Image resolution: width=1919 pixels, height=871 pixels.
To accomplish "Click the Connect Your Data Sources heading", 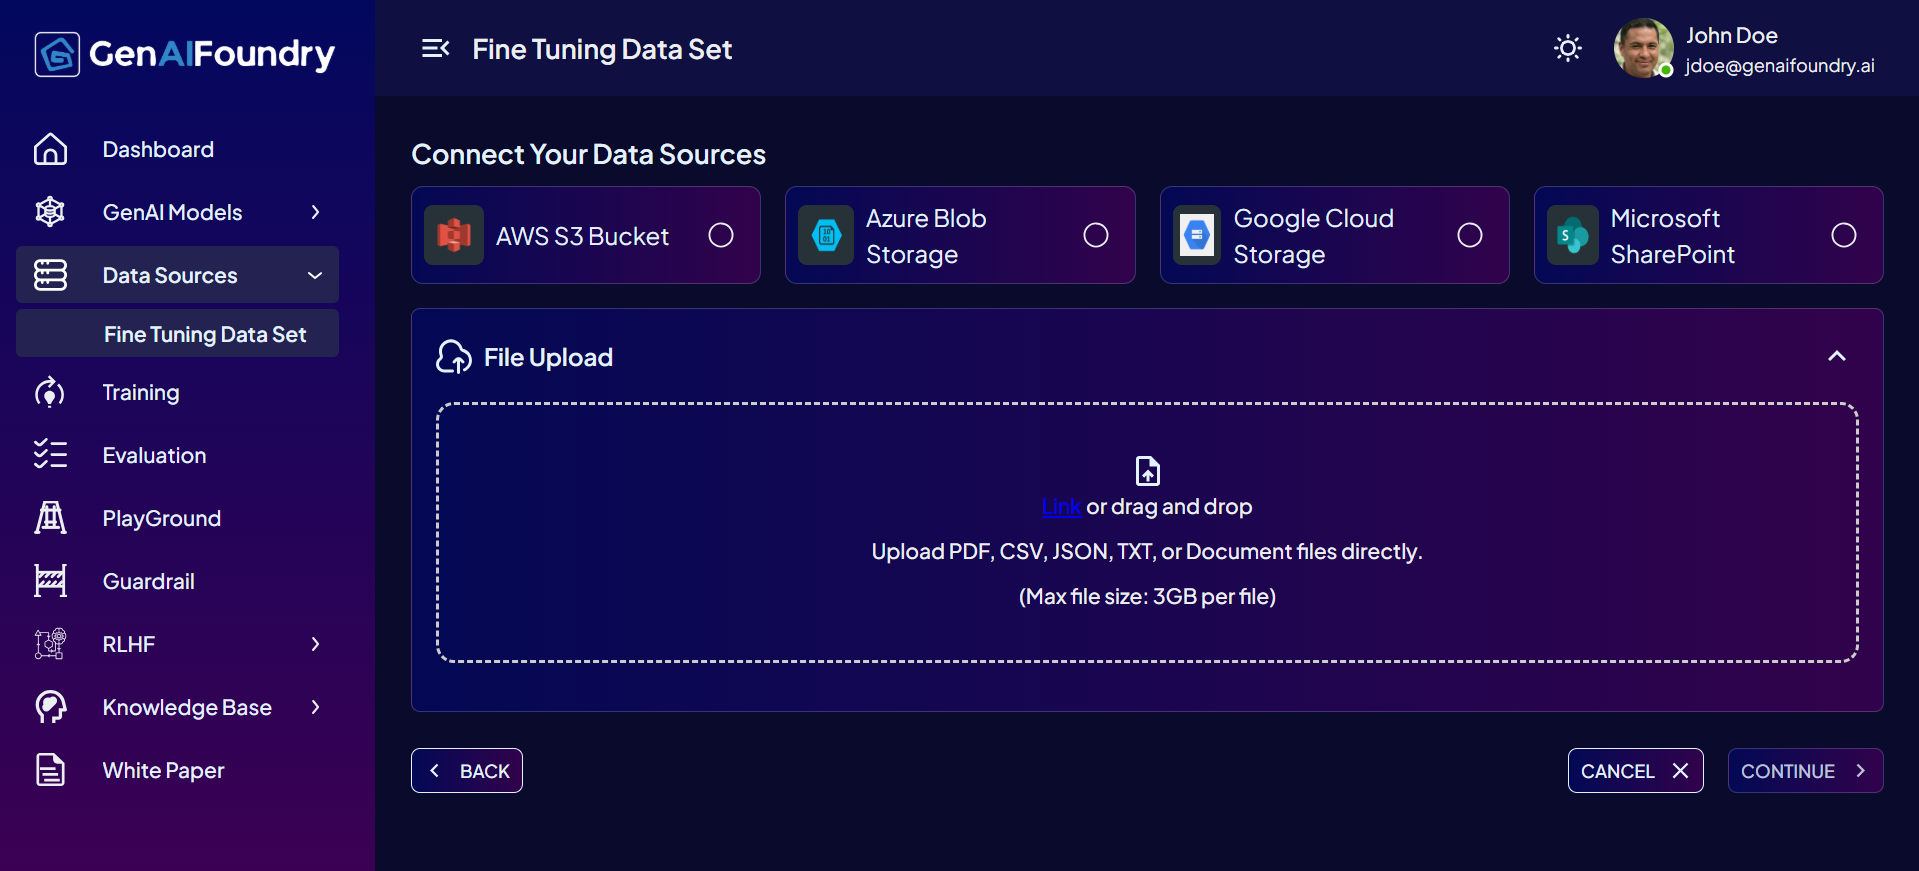I will point(589,154).
